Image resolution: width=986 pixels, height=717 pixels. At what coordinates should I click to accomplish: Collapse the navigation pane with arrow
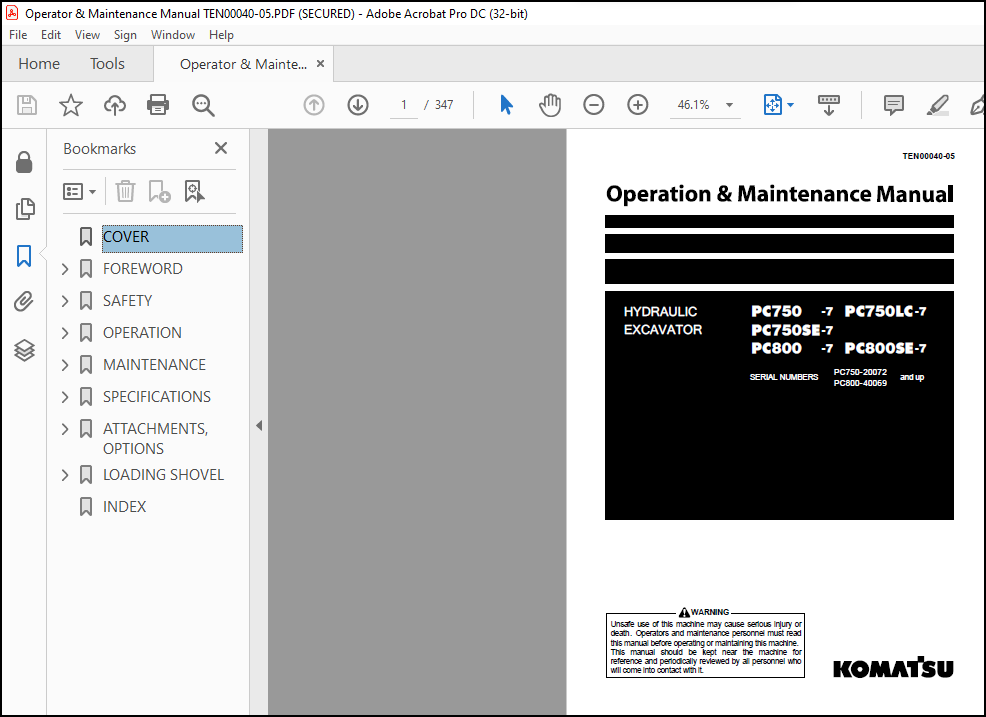point(259,426)
